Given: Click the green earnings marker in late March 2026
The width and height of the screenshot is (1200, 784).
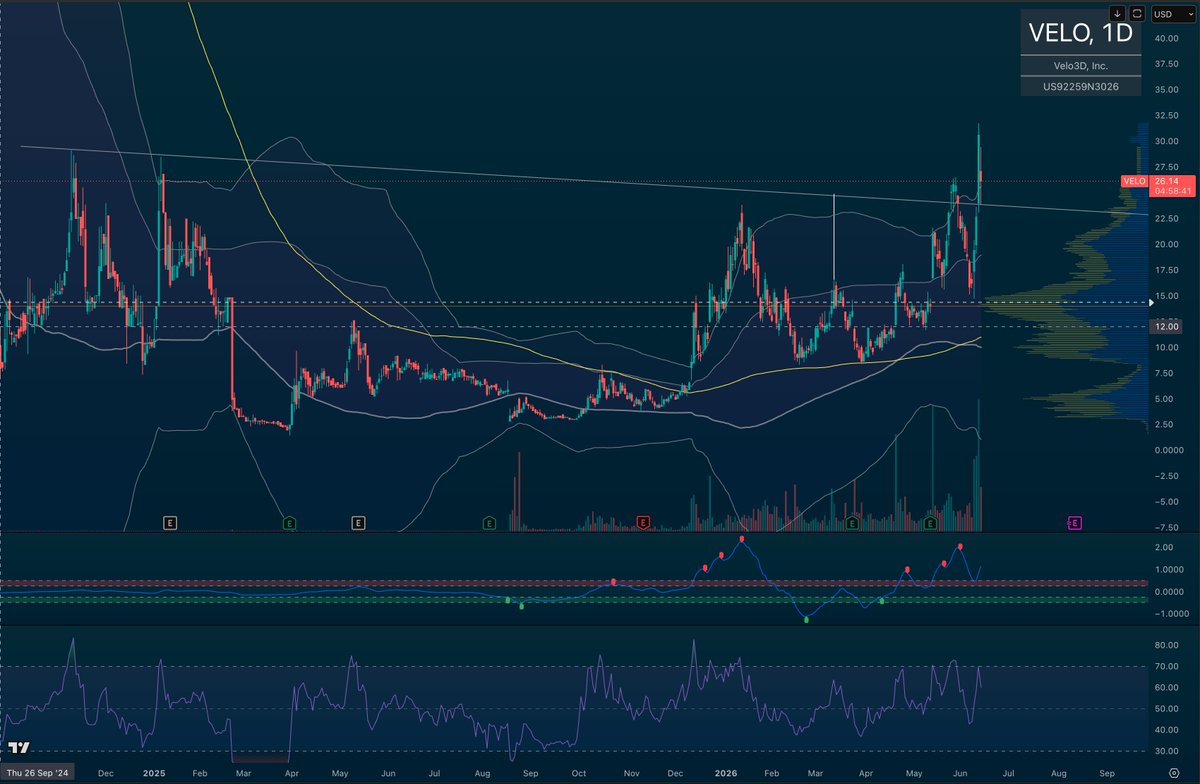Looking at the screenshot, I should pyautogui.click(x=852, y=522).
